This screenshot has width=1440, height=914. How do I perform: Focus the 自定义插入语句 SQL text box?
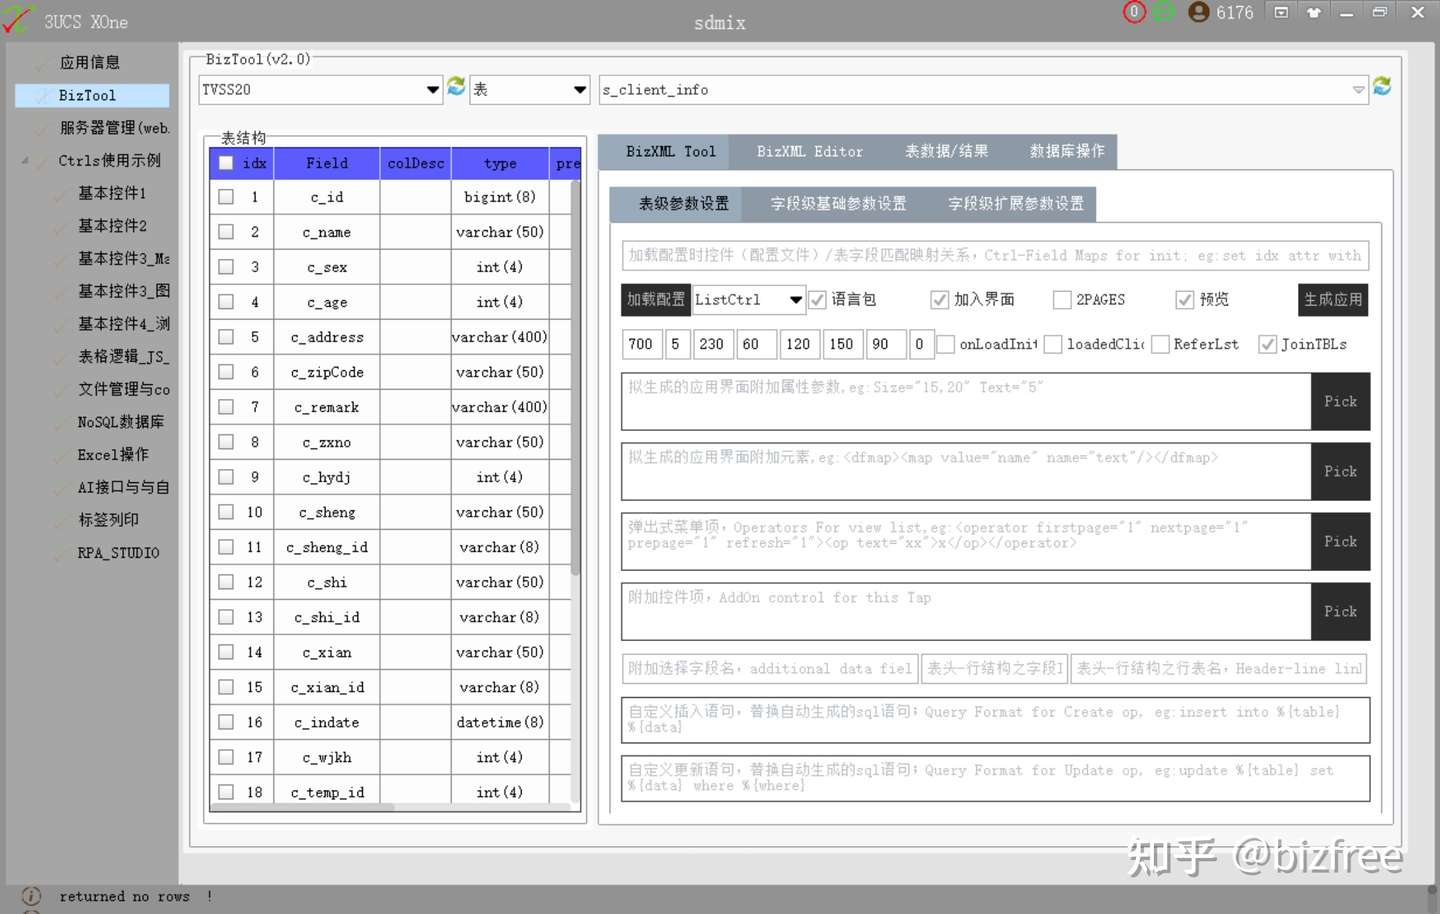(995, 720)
